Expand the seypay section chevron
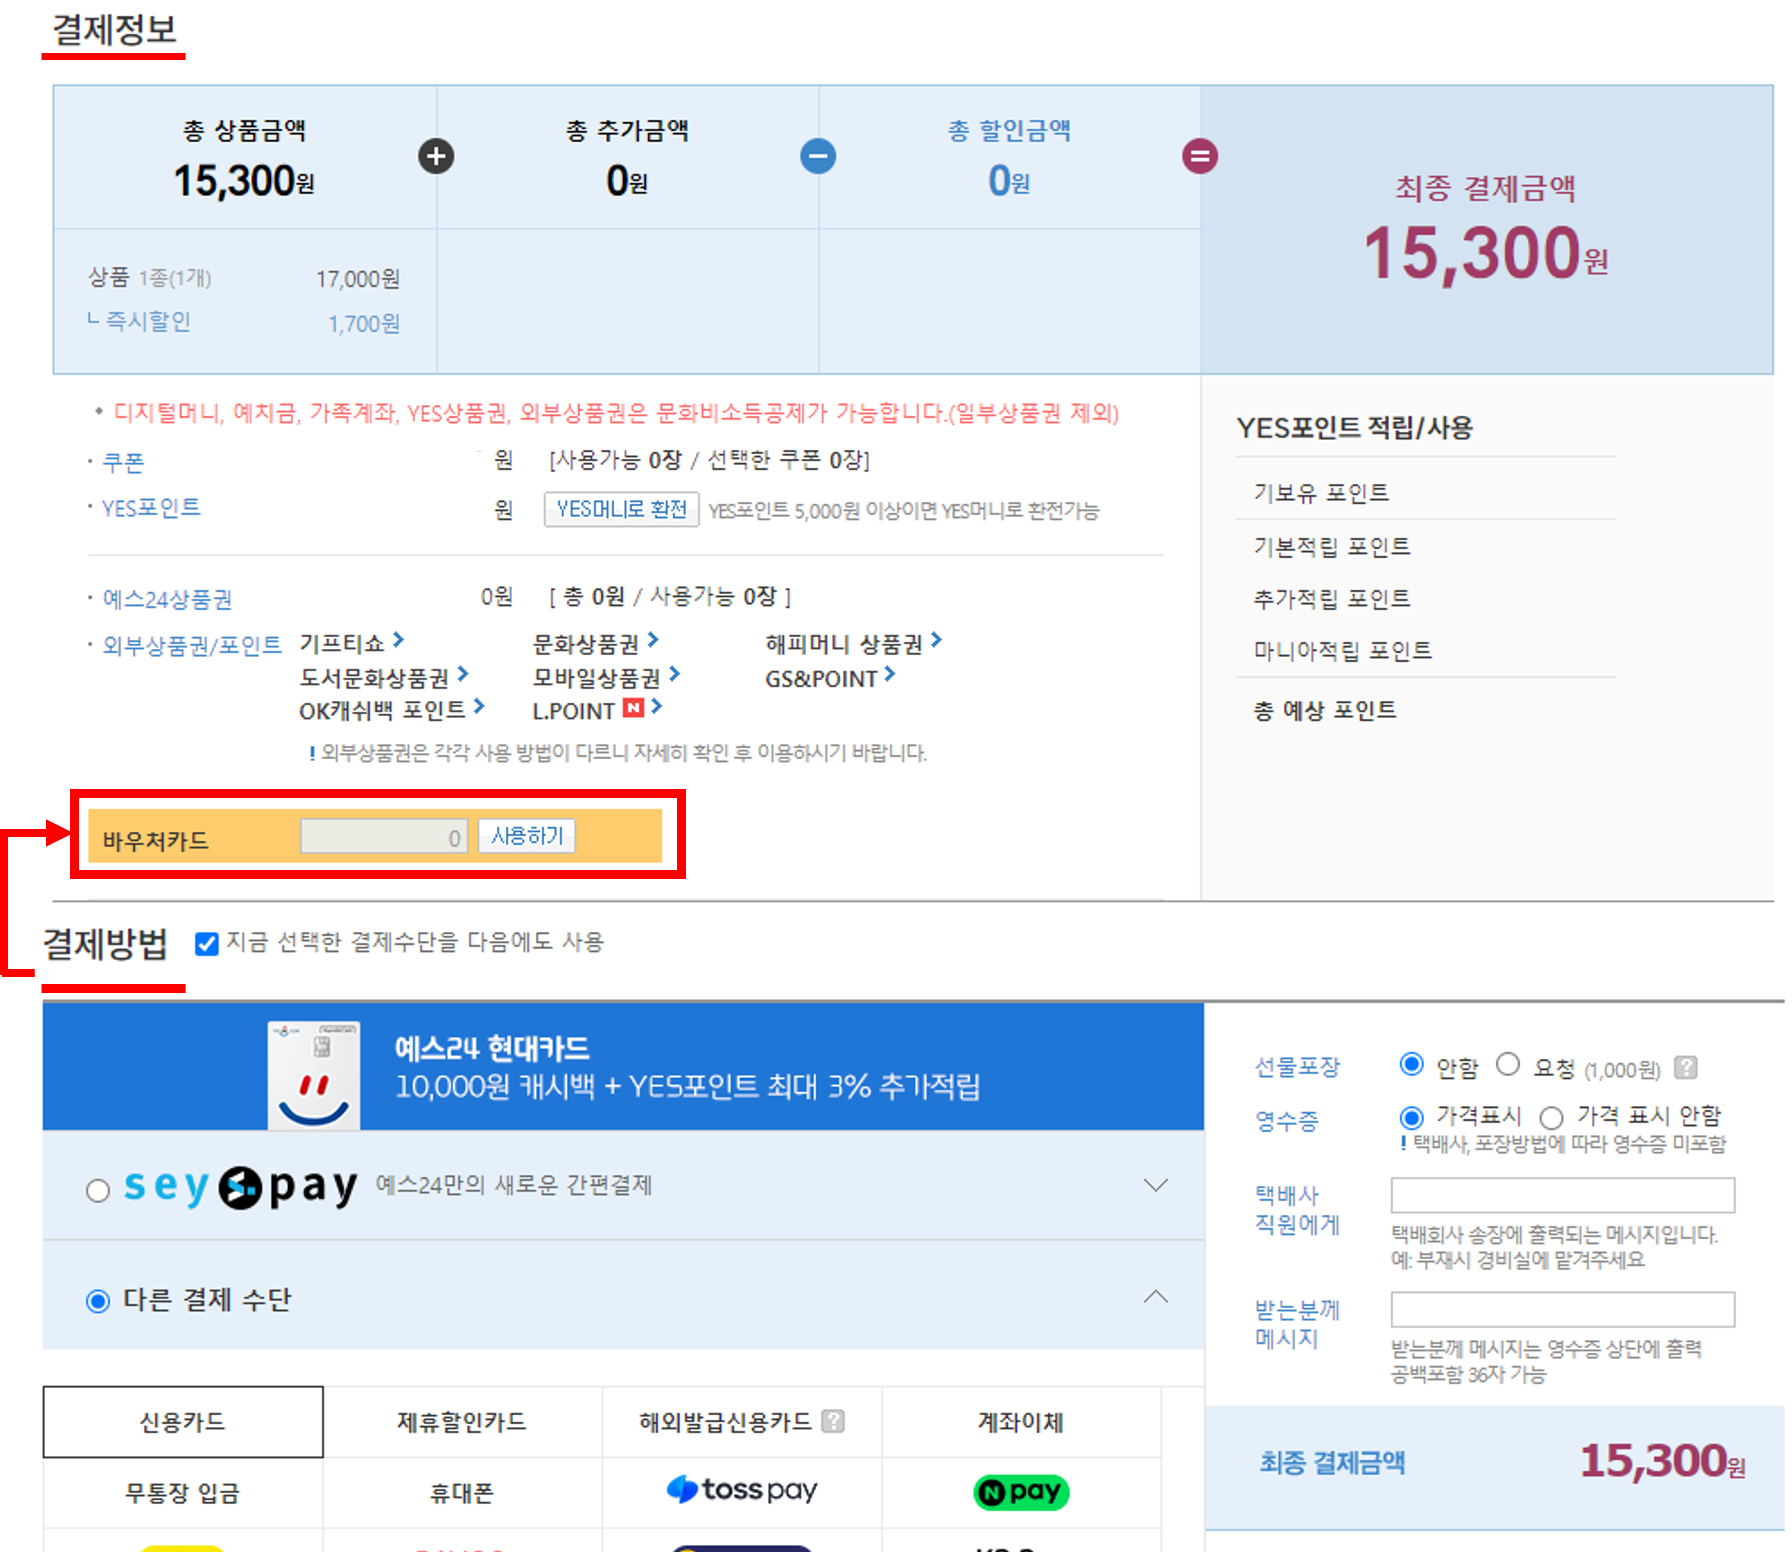Screen dimensions: 1792x1552 coord(1156,1185)
